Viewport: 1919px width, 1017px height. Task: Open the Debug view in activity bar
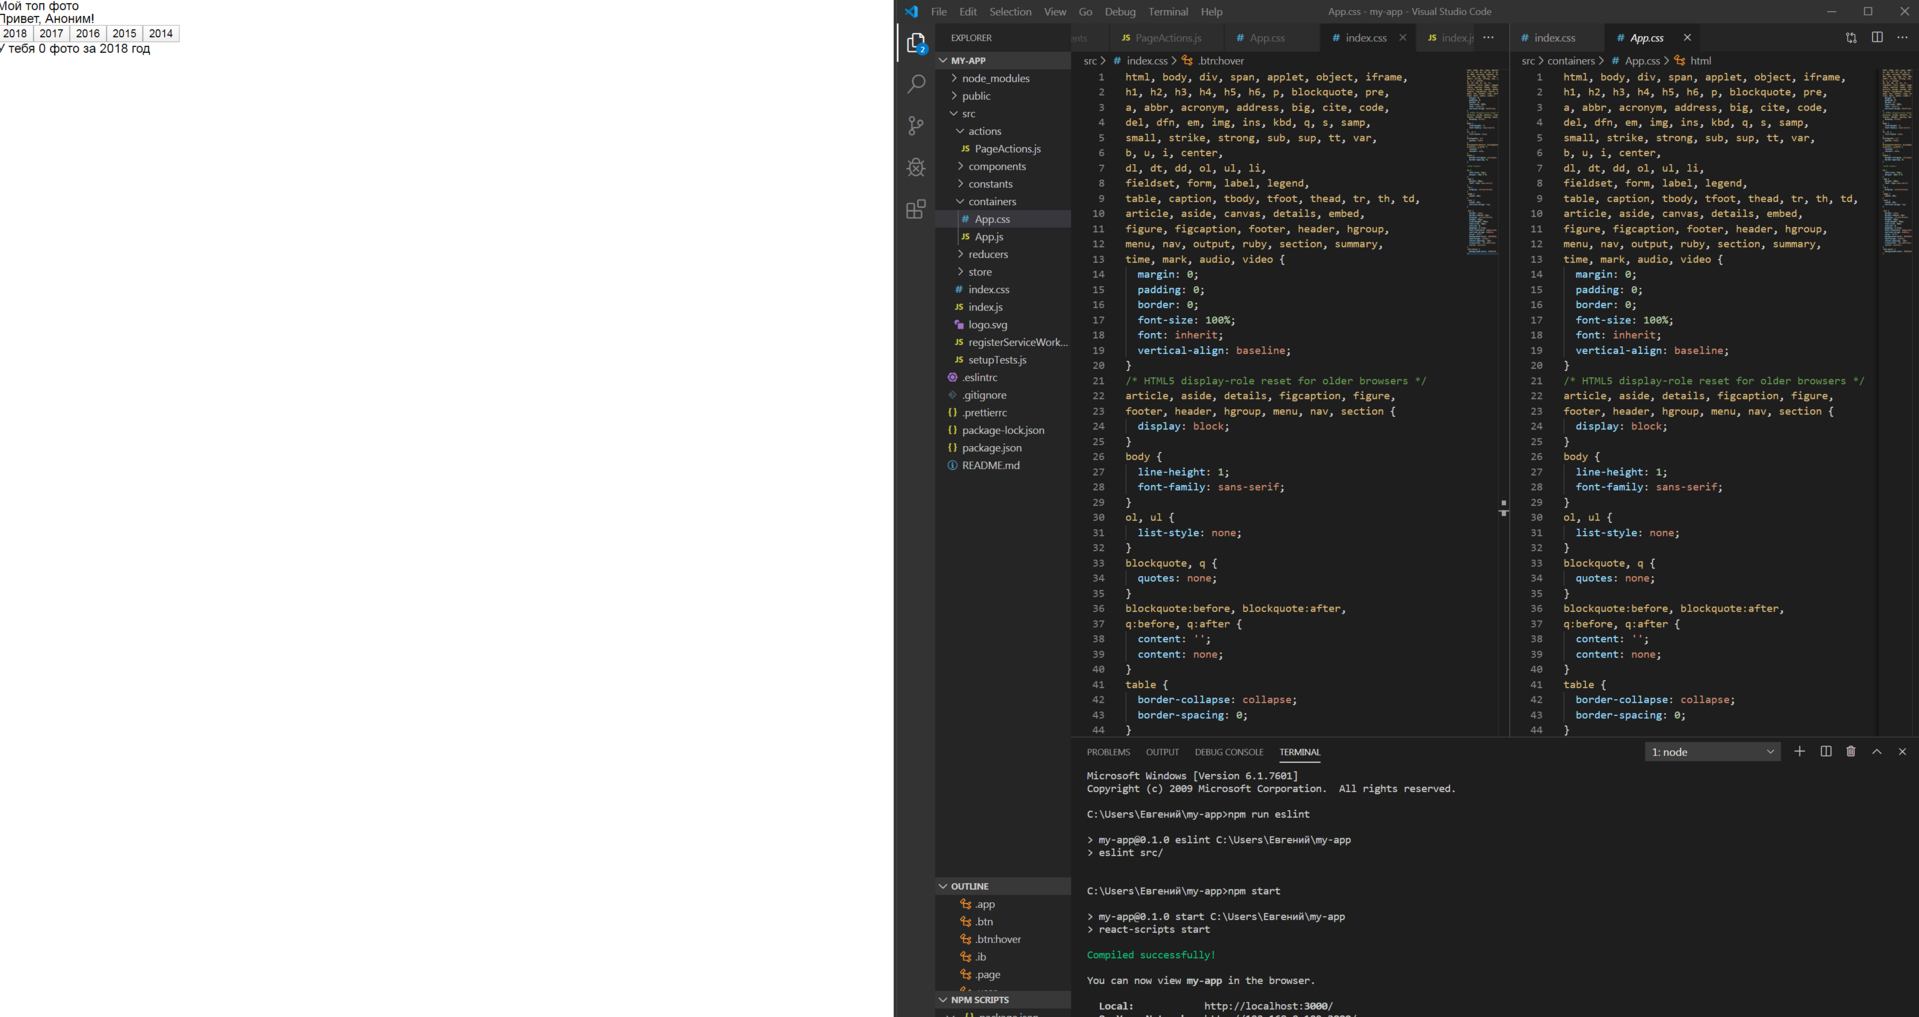click(x=915, y=167)
